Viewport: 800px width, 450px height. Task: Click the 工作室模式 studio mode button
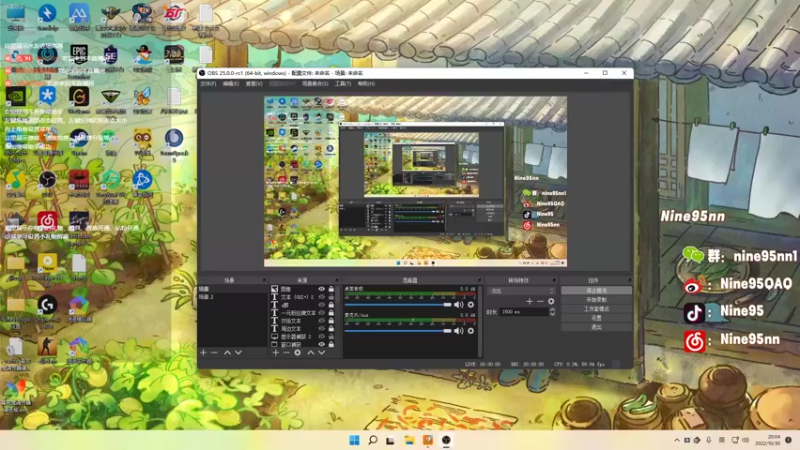[x=596, y=309]
